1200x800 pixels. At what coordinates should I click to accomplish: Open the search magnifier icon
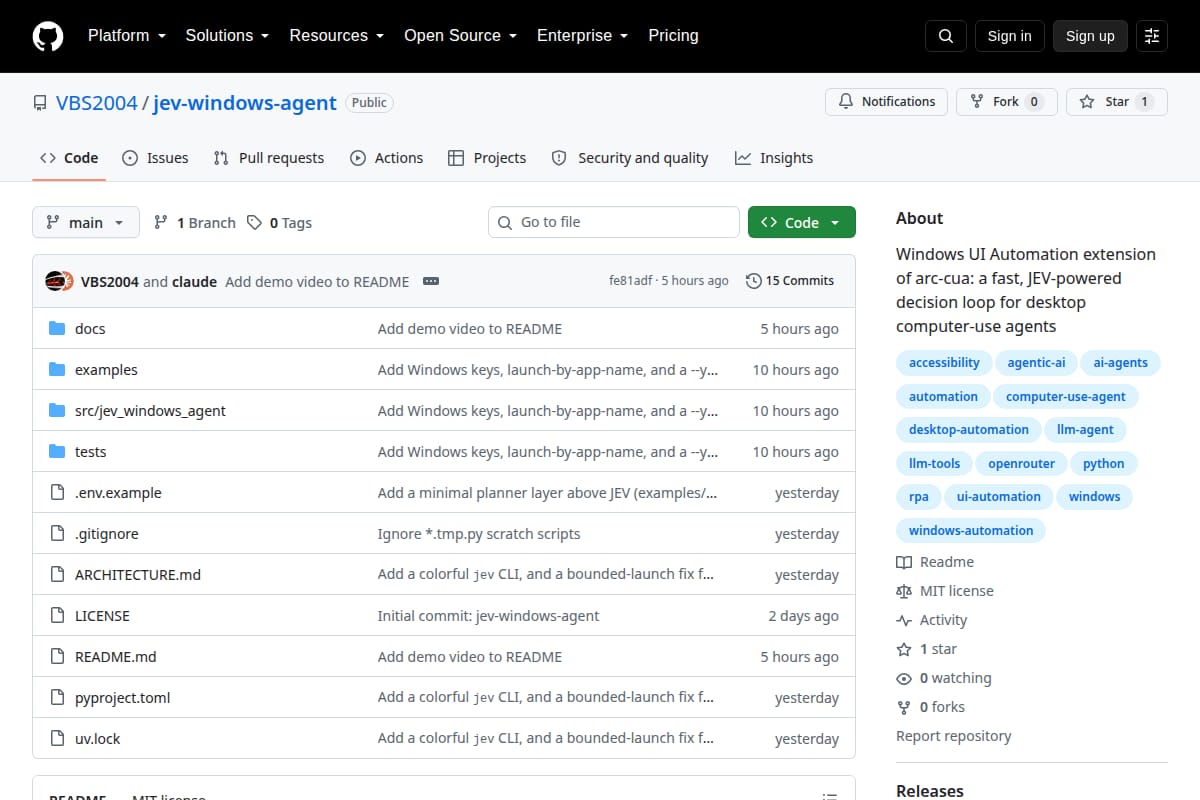pos(946,36)
